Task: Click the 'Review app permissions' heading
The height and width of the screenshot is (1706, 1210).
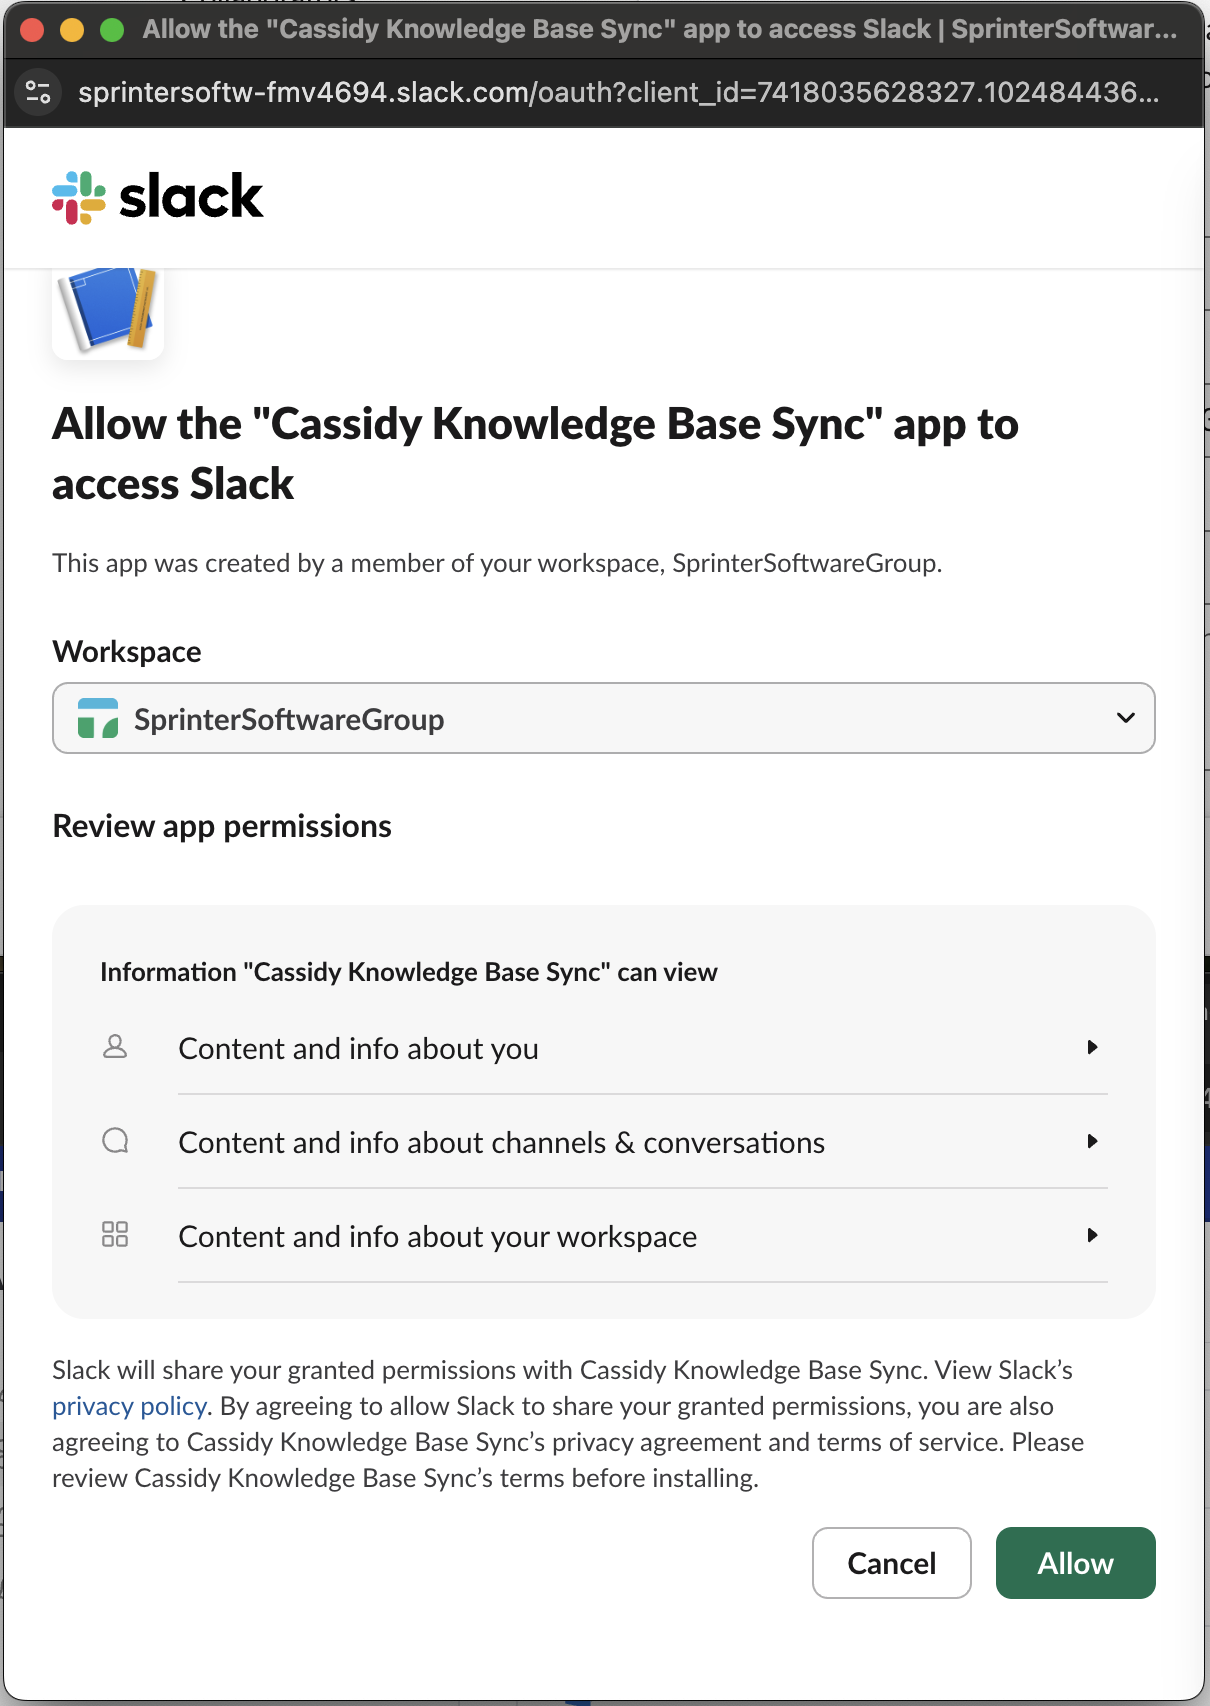Action: click(x=222, y=827)
